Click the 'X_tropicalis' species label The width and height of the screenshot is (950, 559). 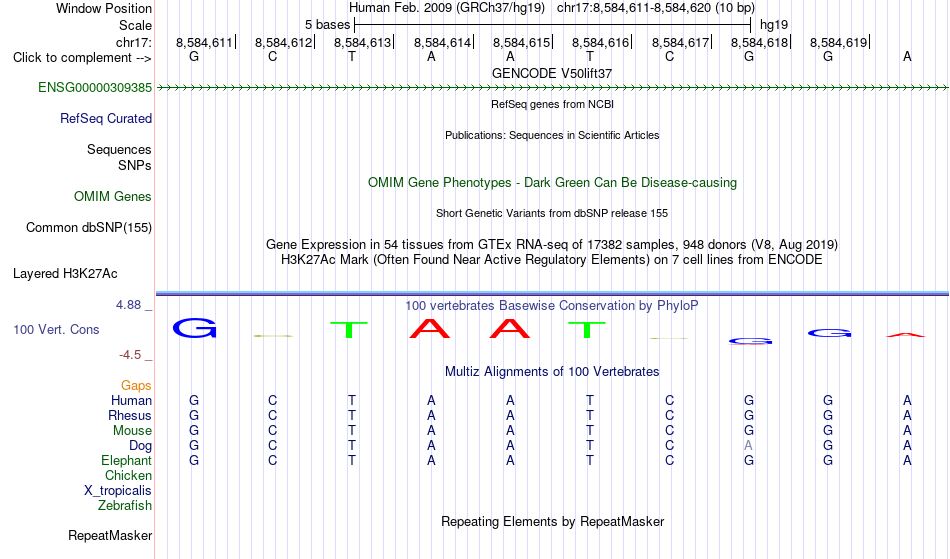[118, 491]
